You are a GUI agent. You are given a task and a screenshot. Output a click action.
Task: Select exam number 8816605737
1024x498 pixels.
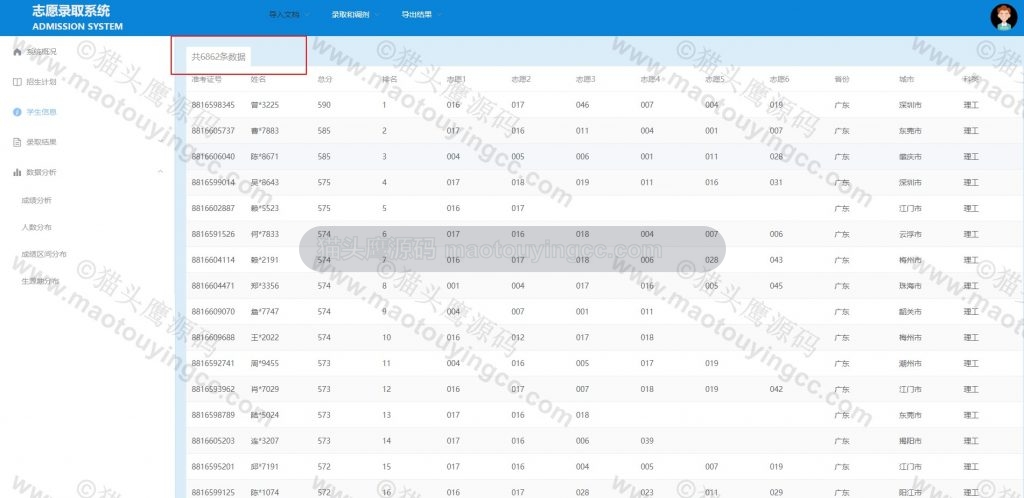point(213,131)
